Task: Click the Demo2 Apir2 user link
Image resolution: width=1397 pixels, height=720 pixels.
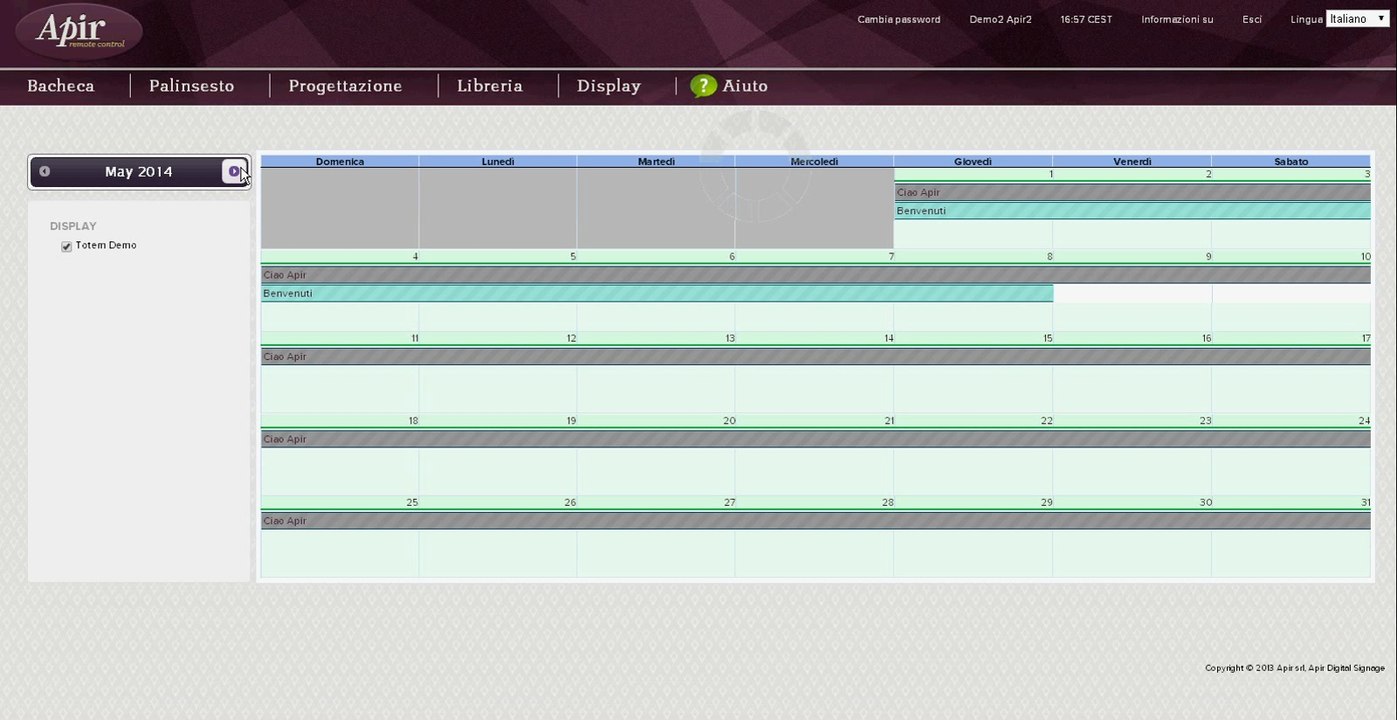Action: point(1001,20)
